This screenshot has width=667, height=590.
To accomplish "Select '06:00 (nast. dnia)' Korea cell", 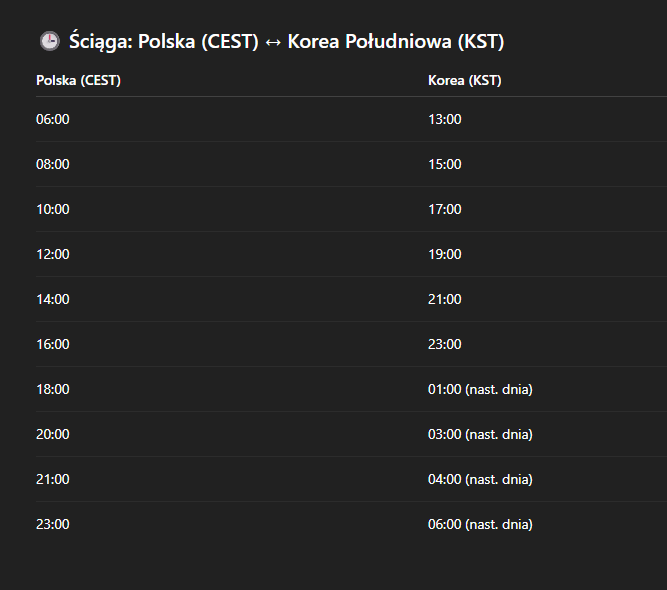I will [480, 524].
